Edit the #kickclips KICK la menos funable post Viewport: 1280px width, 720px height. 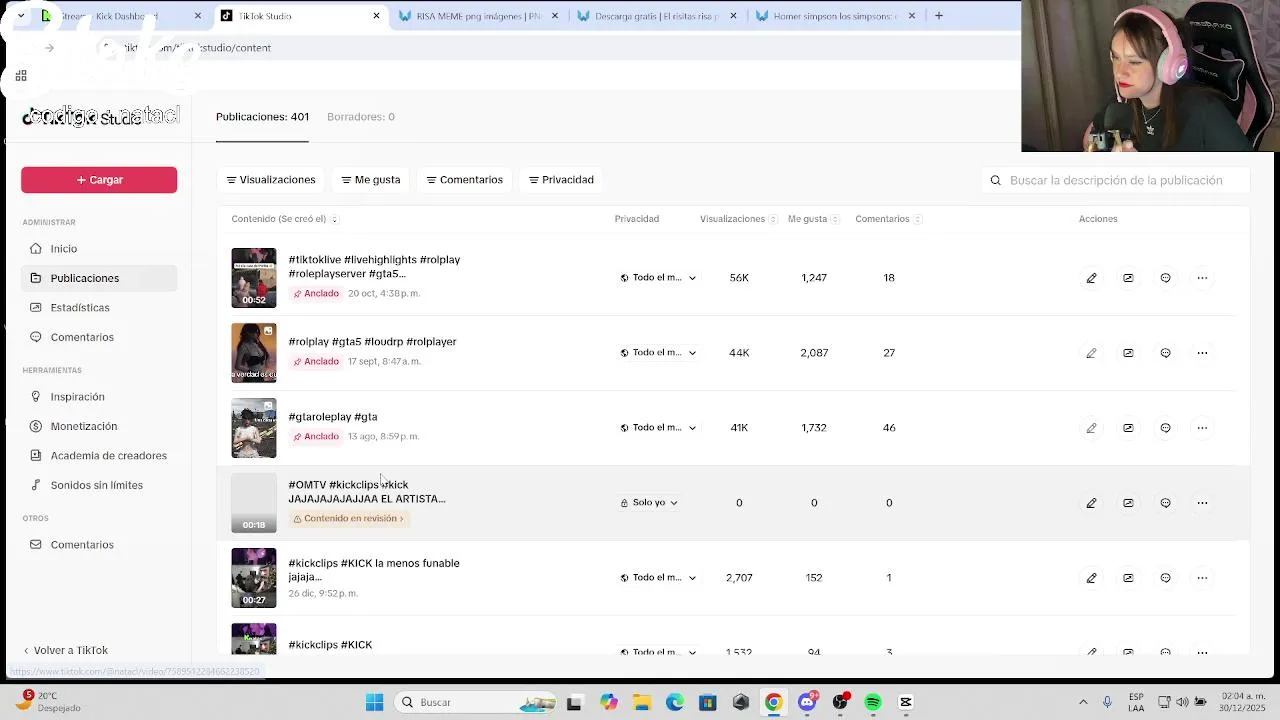click(1091, 578)
